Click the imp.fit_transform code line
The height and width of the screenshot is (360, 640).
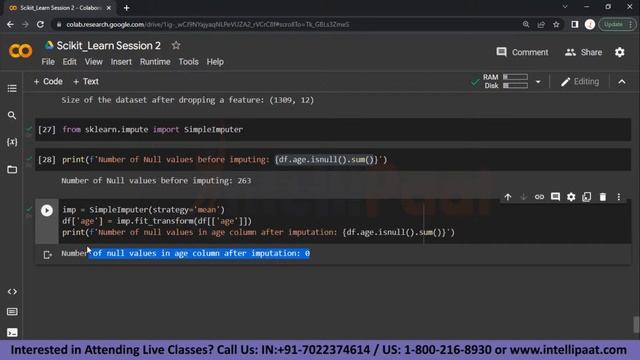point(157,221)
